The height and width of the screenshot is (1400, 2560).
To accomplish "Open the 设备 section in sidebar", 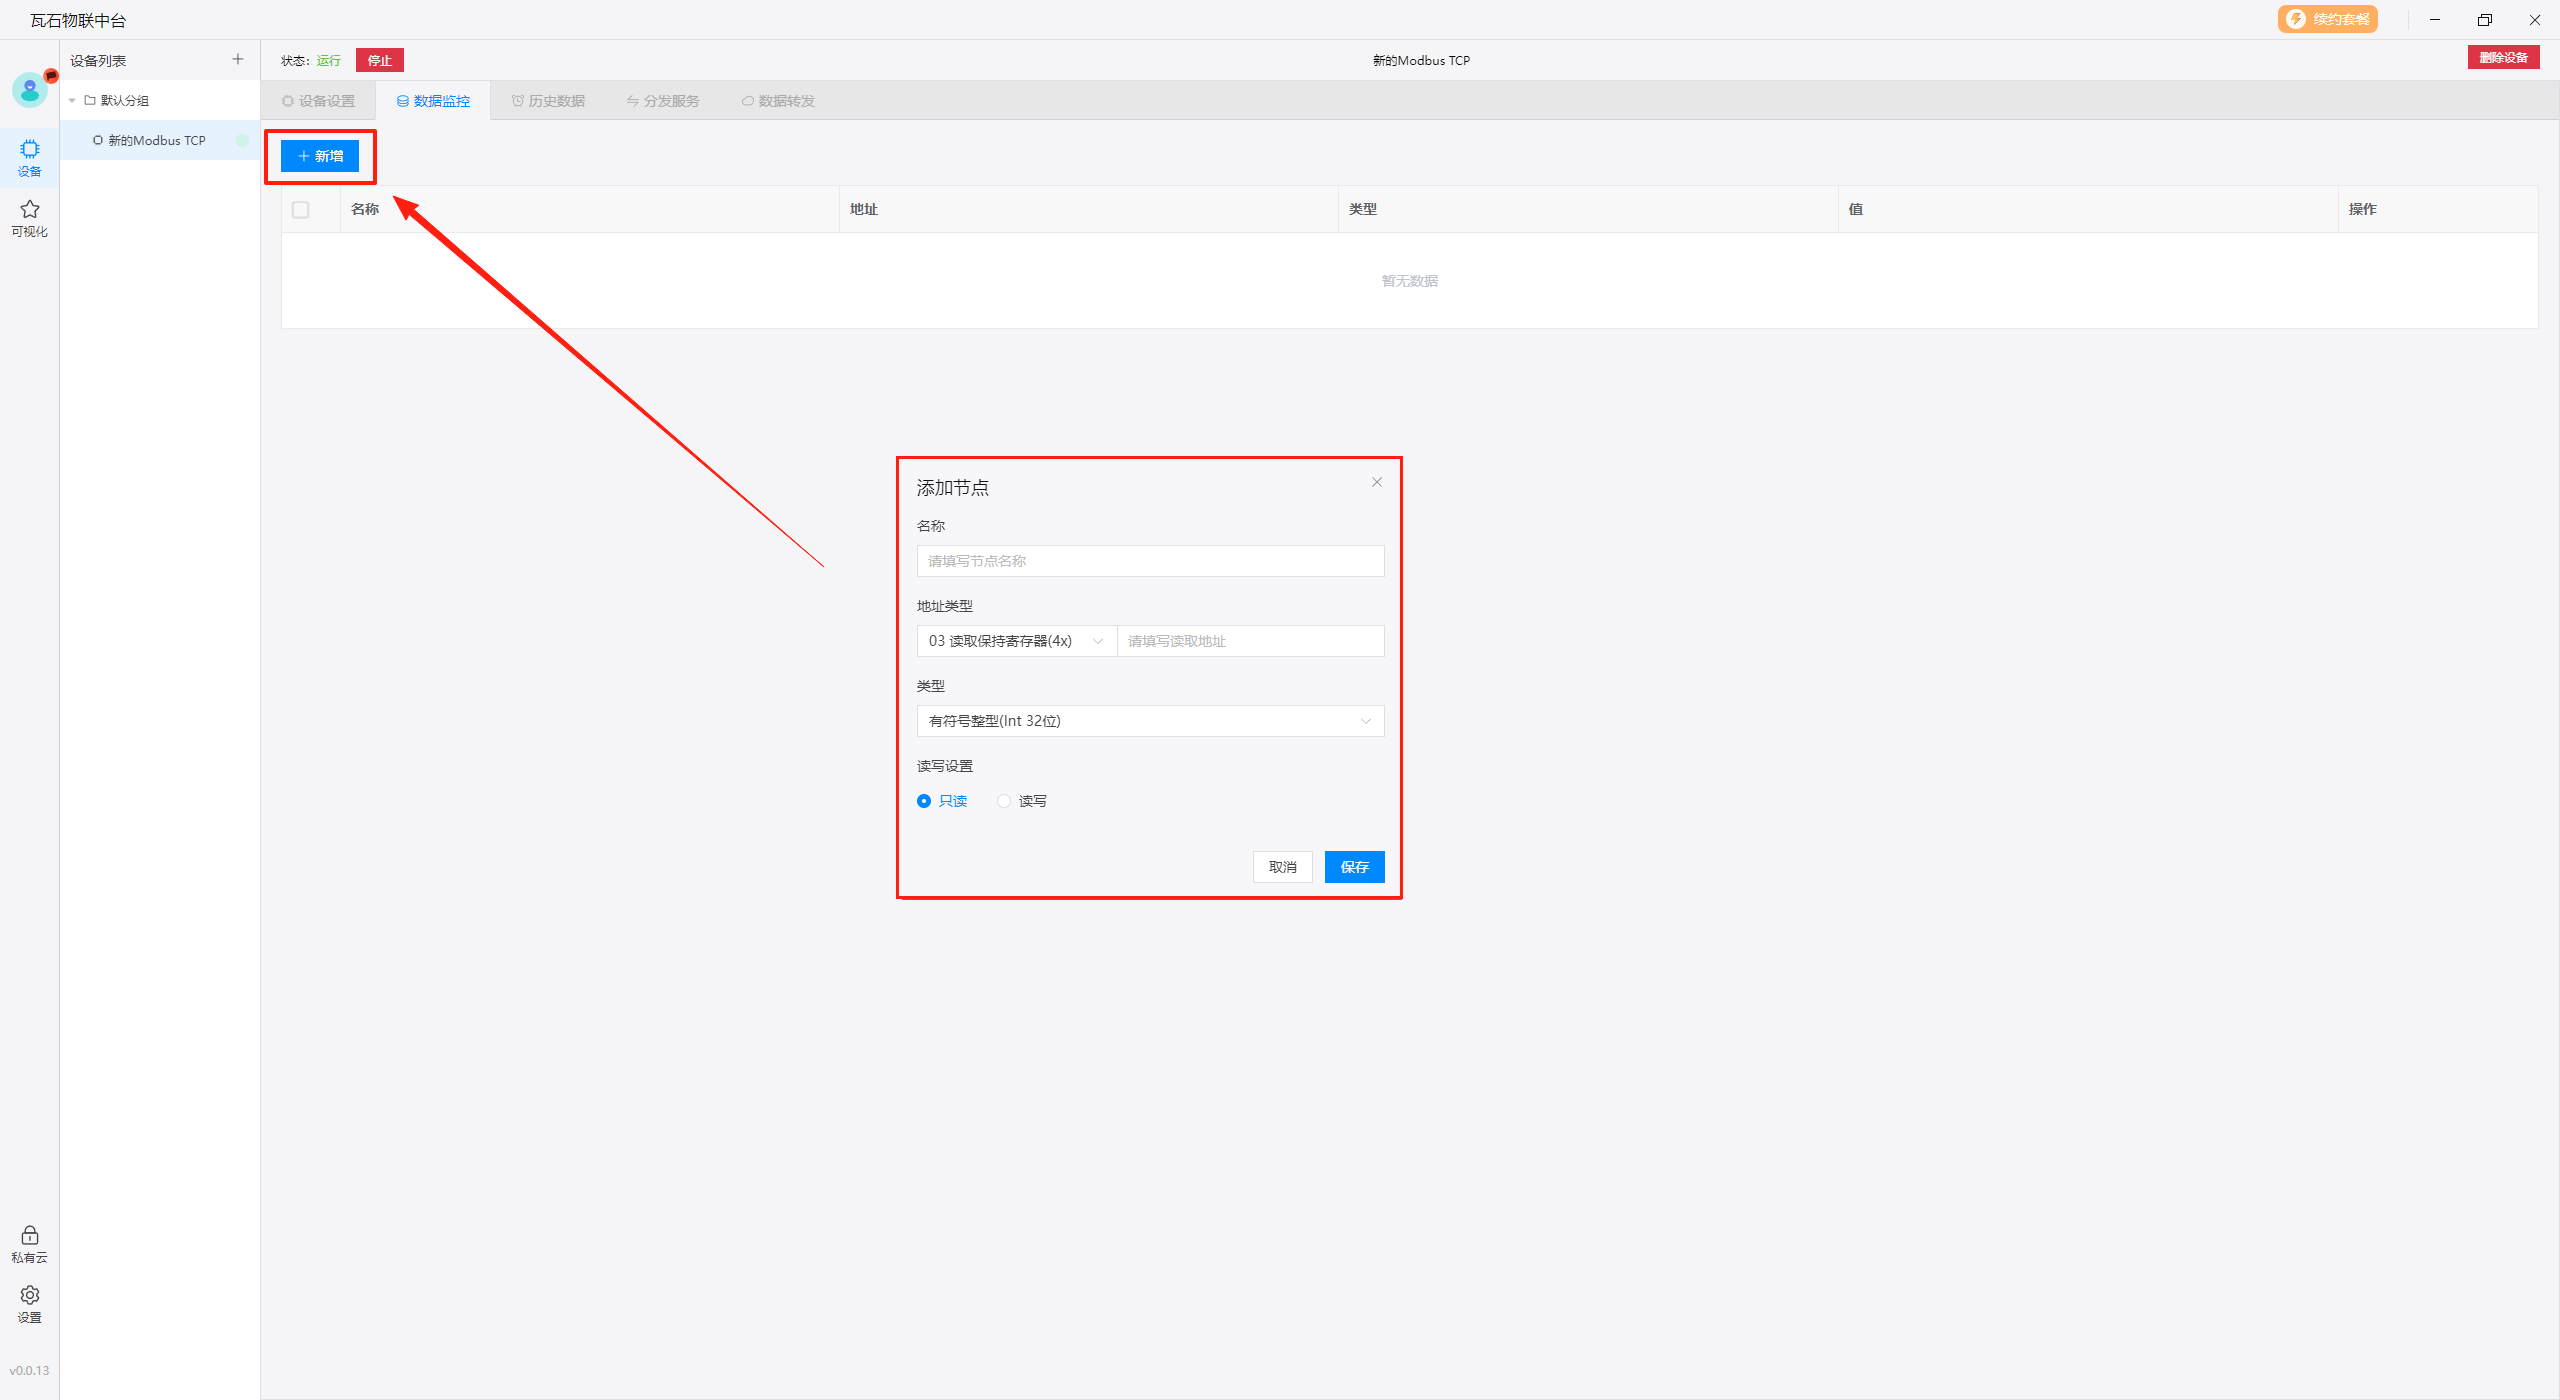I will point(29,157).
